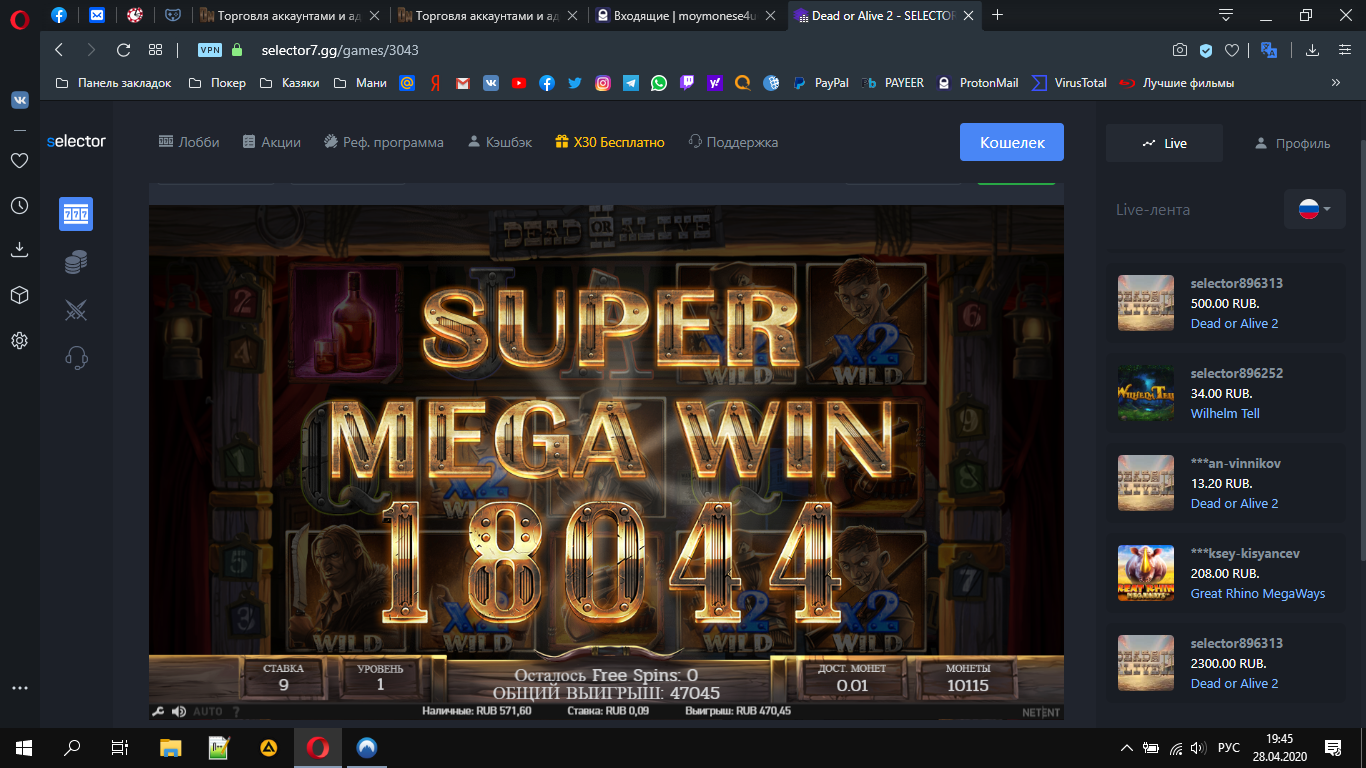
Task: Open PayPal bookmark
Action: [821, 83]
